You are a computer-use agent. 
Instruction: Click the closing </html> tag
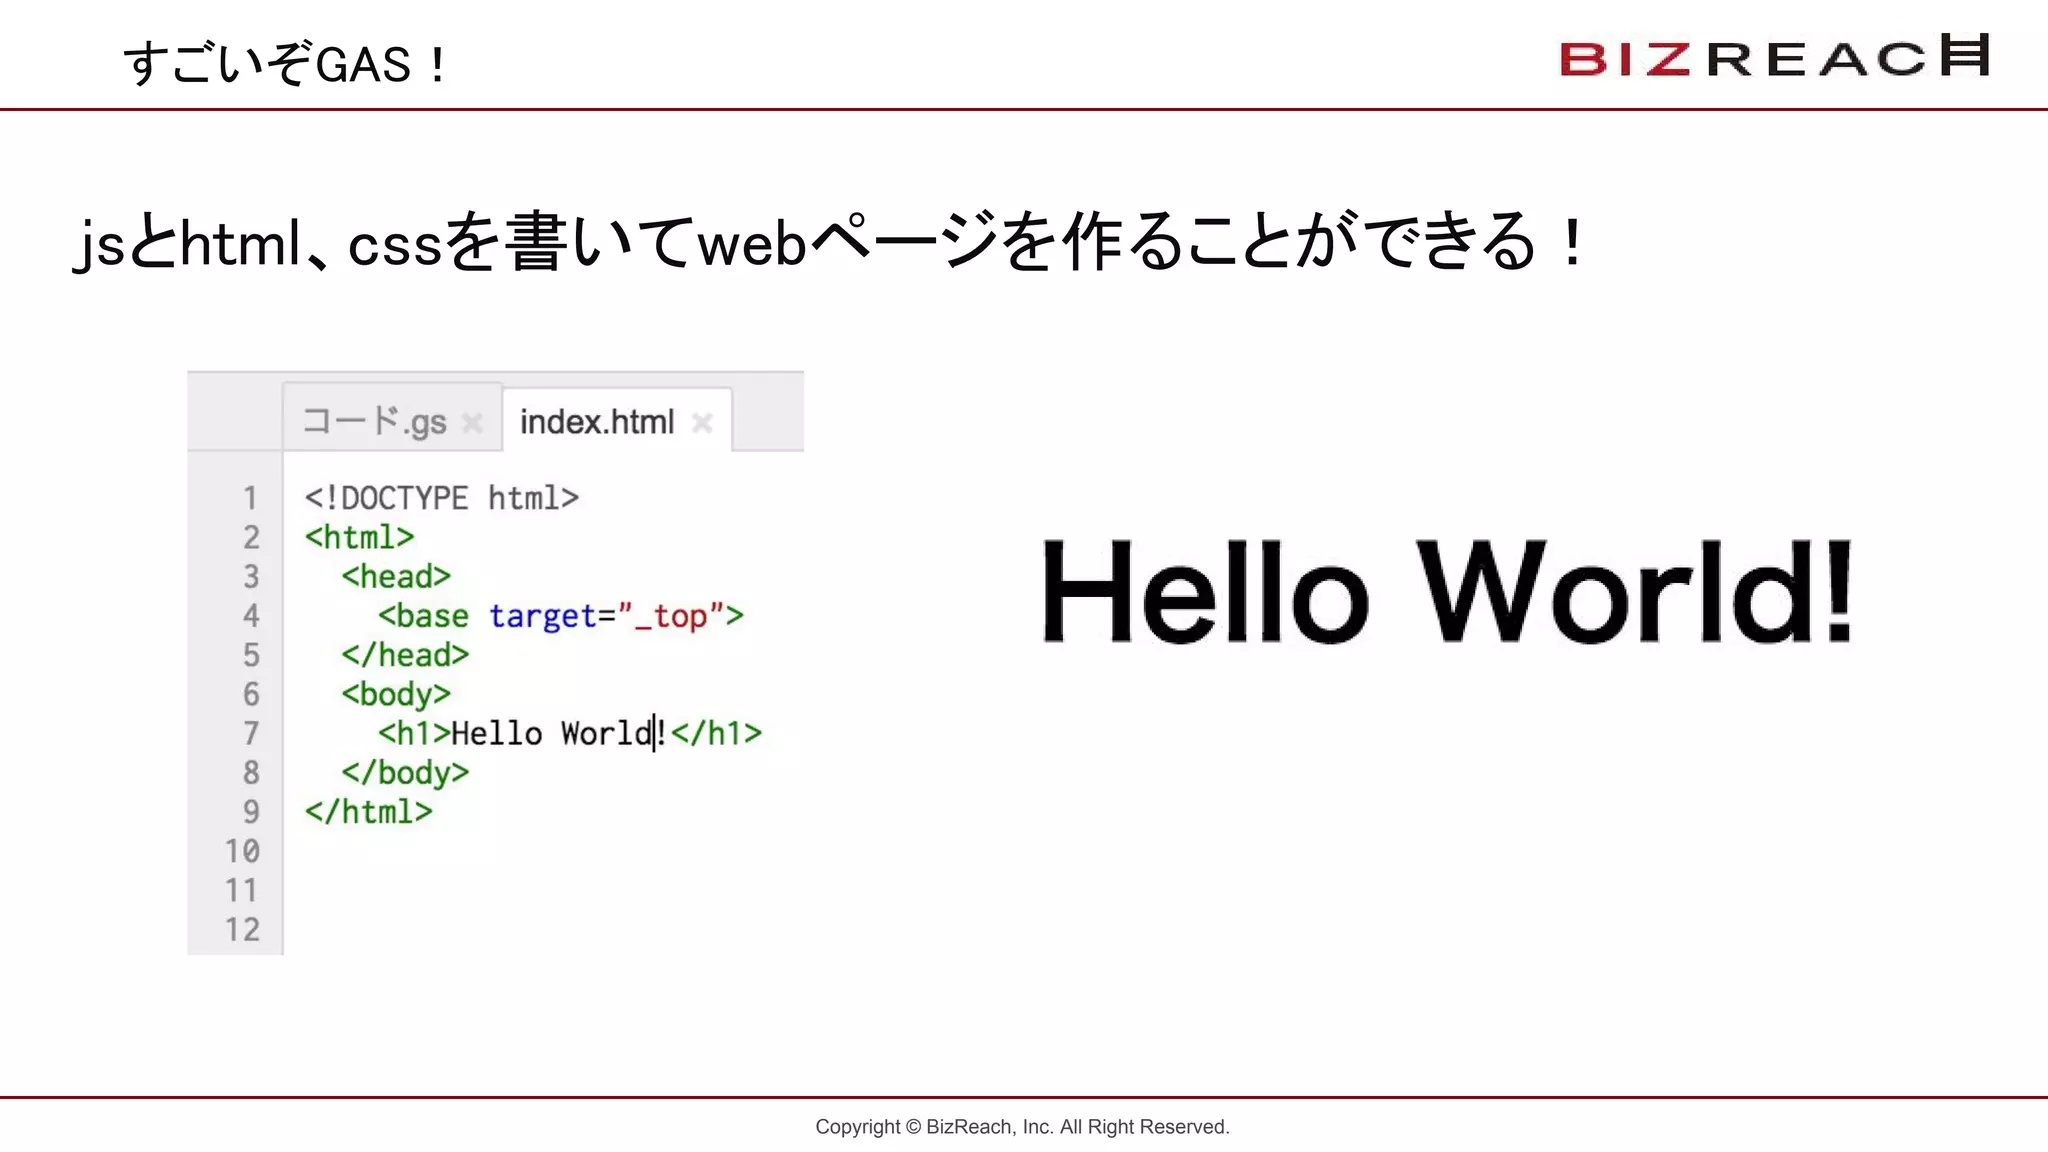(x=369, y=811)
